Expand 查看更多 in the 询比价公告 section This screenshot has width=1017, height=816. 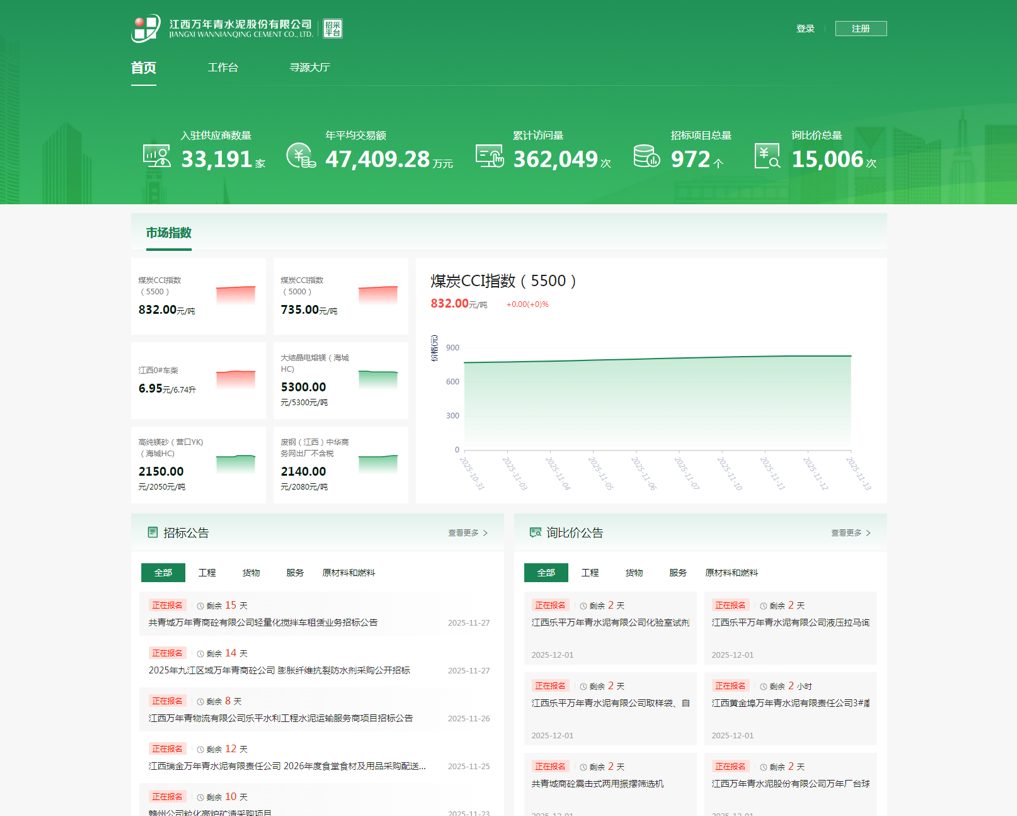[x=851, y=533]
